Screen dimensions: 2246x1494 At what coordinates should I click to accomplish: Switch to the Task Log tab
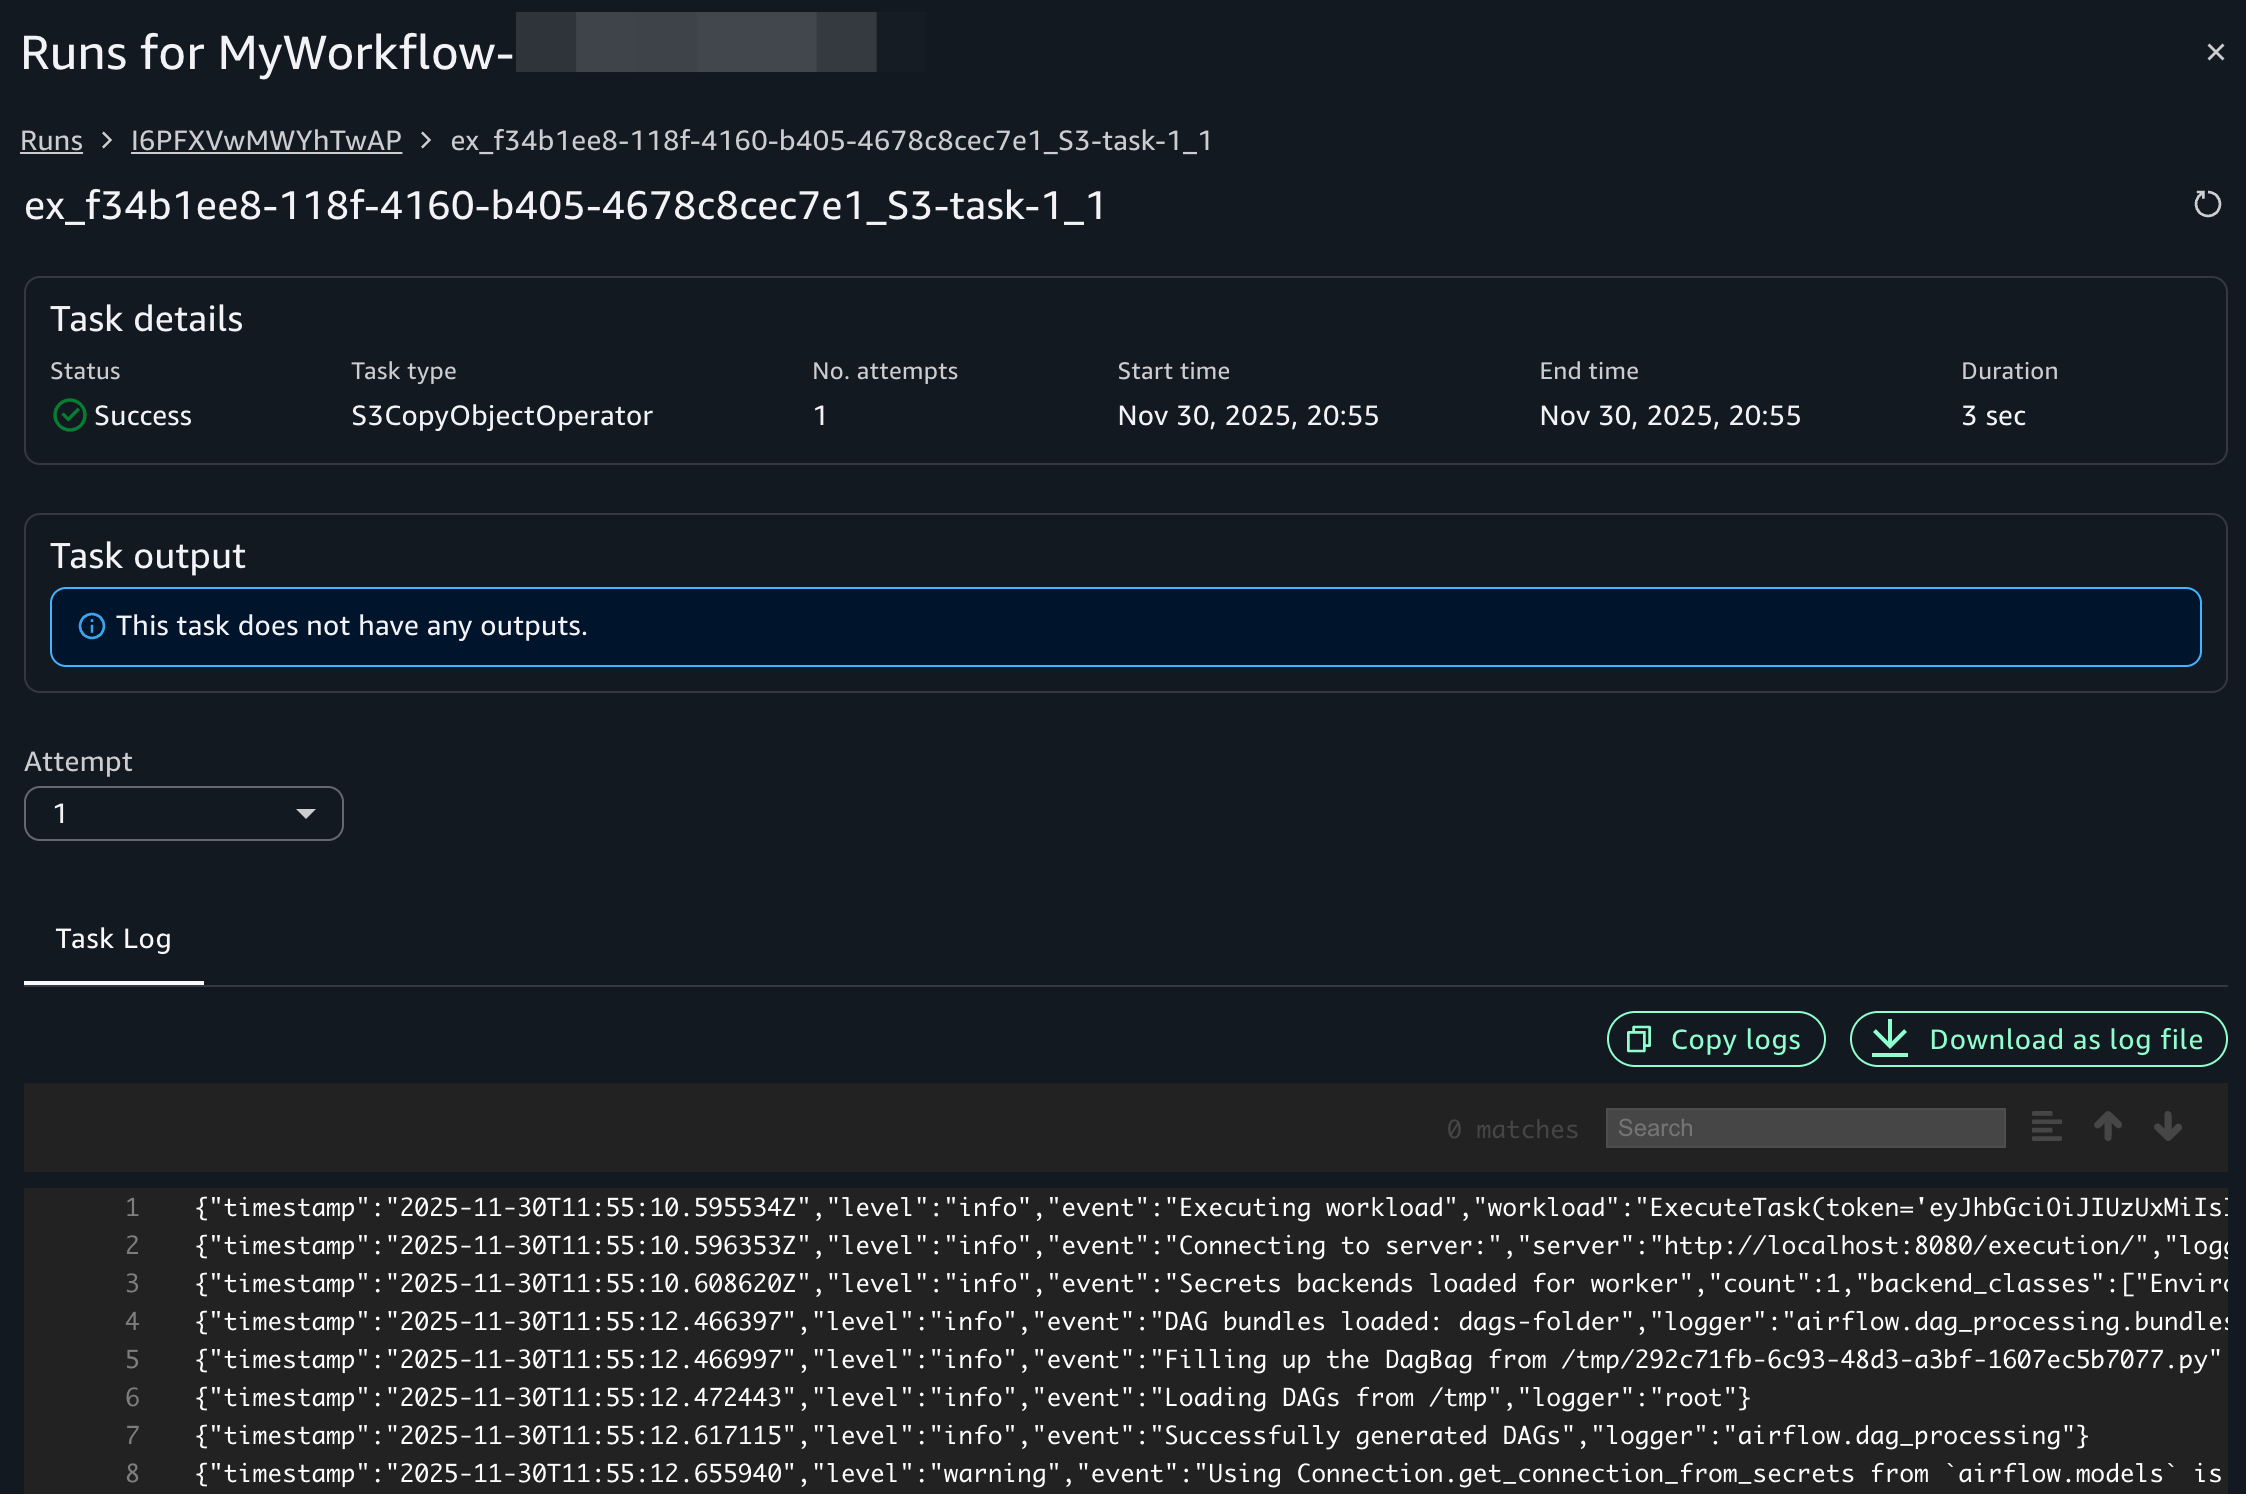pyautogui.click(x=113, y=938)
